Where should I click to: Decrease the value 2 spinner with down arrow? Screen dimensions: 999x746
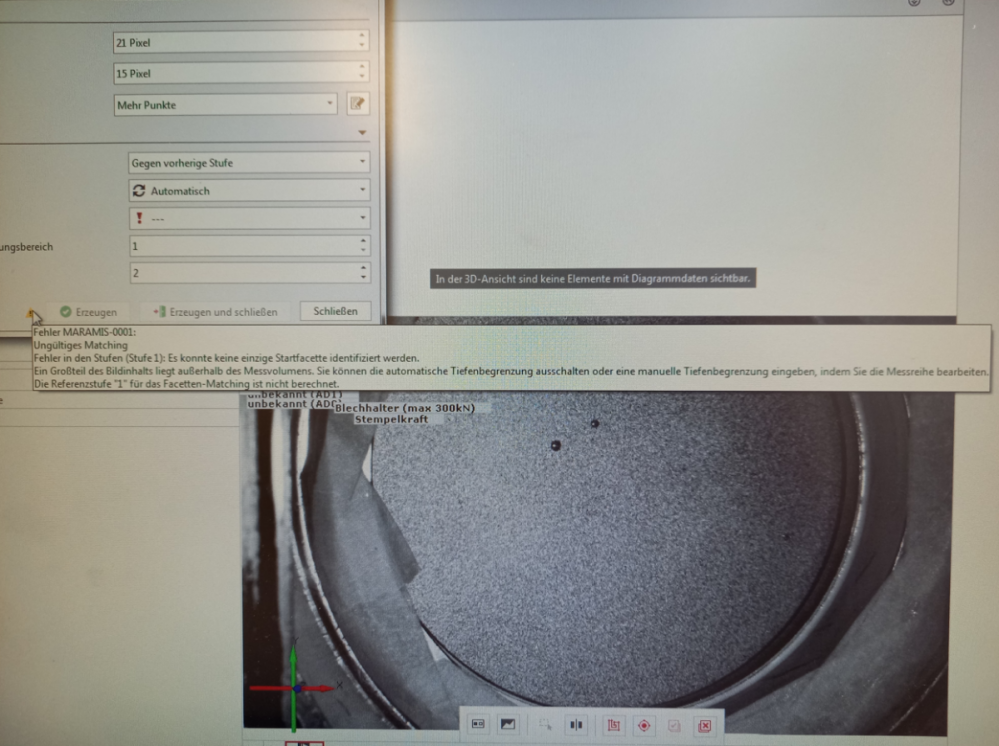pos(363,277)
